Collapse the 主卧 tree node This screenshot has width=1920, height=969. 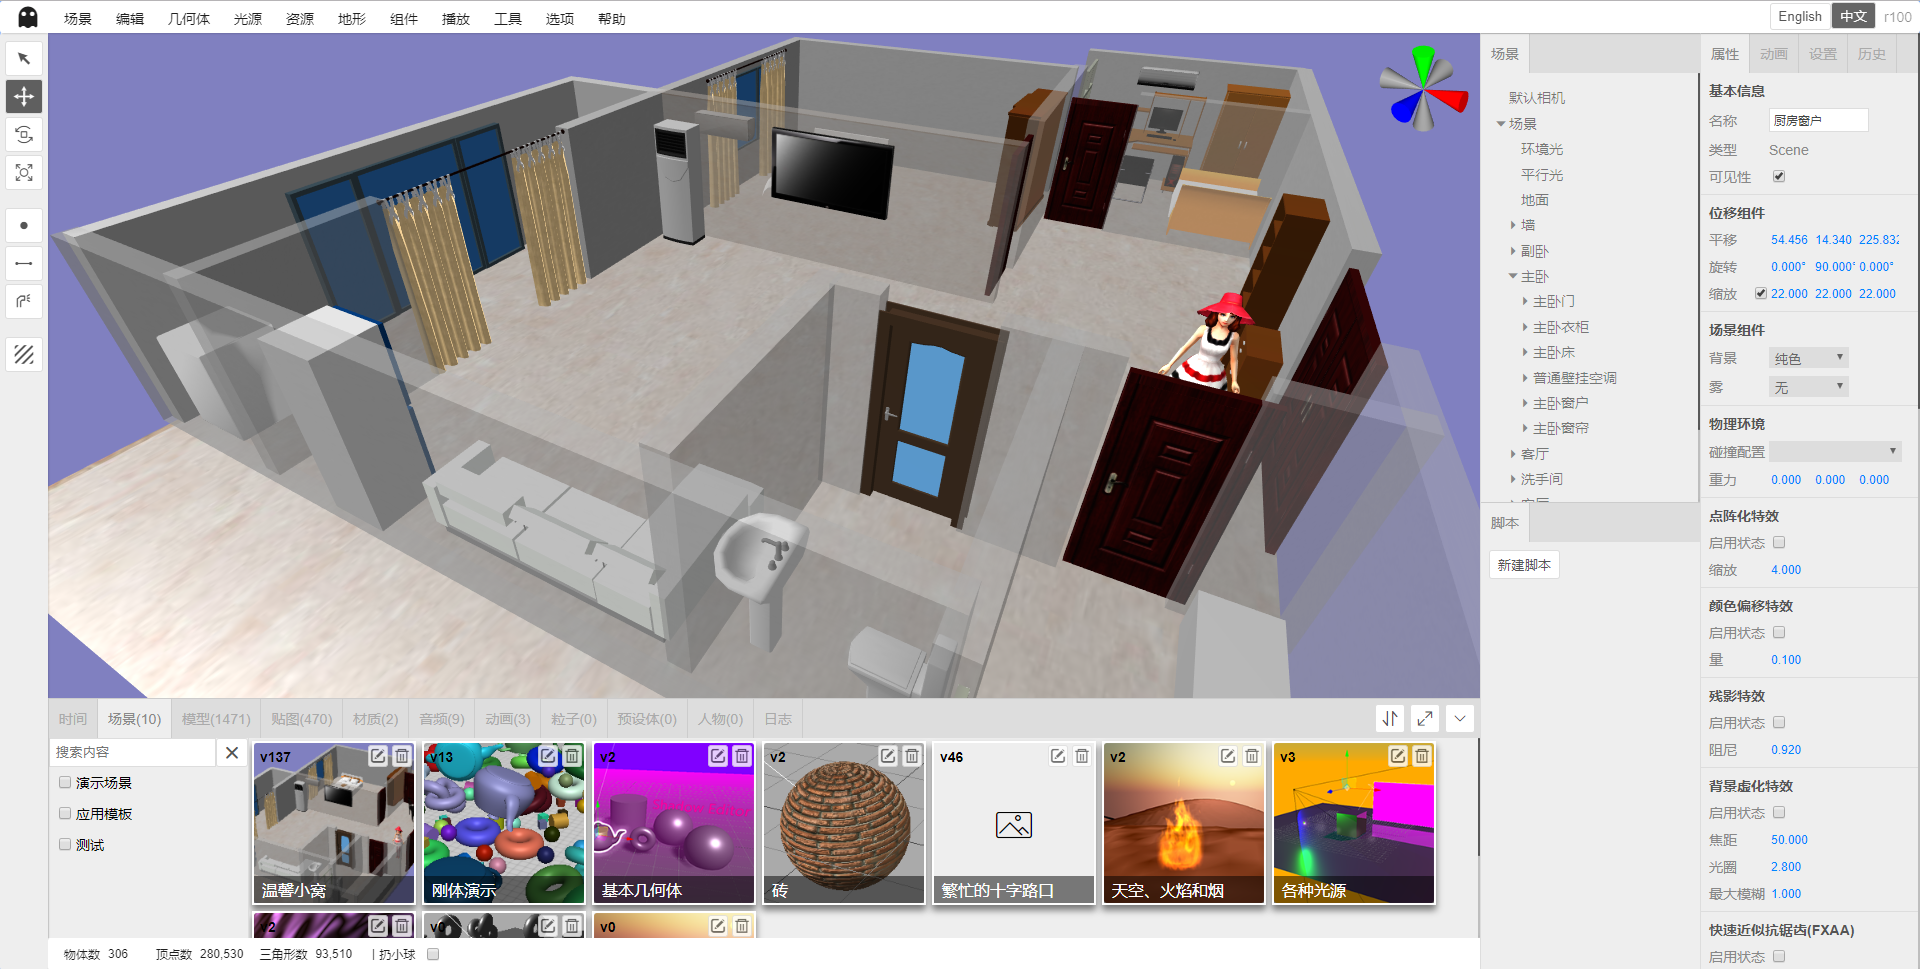pos(1513,276)
